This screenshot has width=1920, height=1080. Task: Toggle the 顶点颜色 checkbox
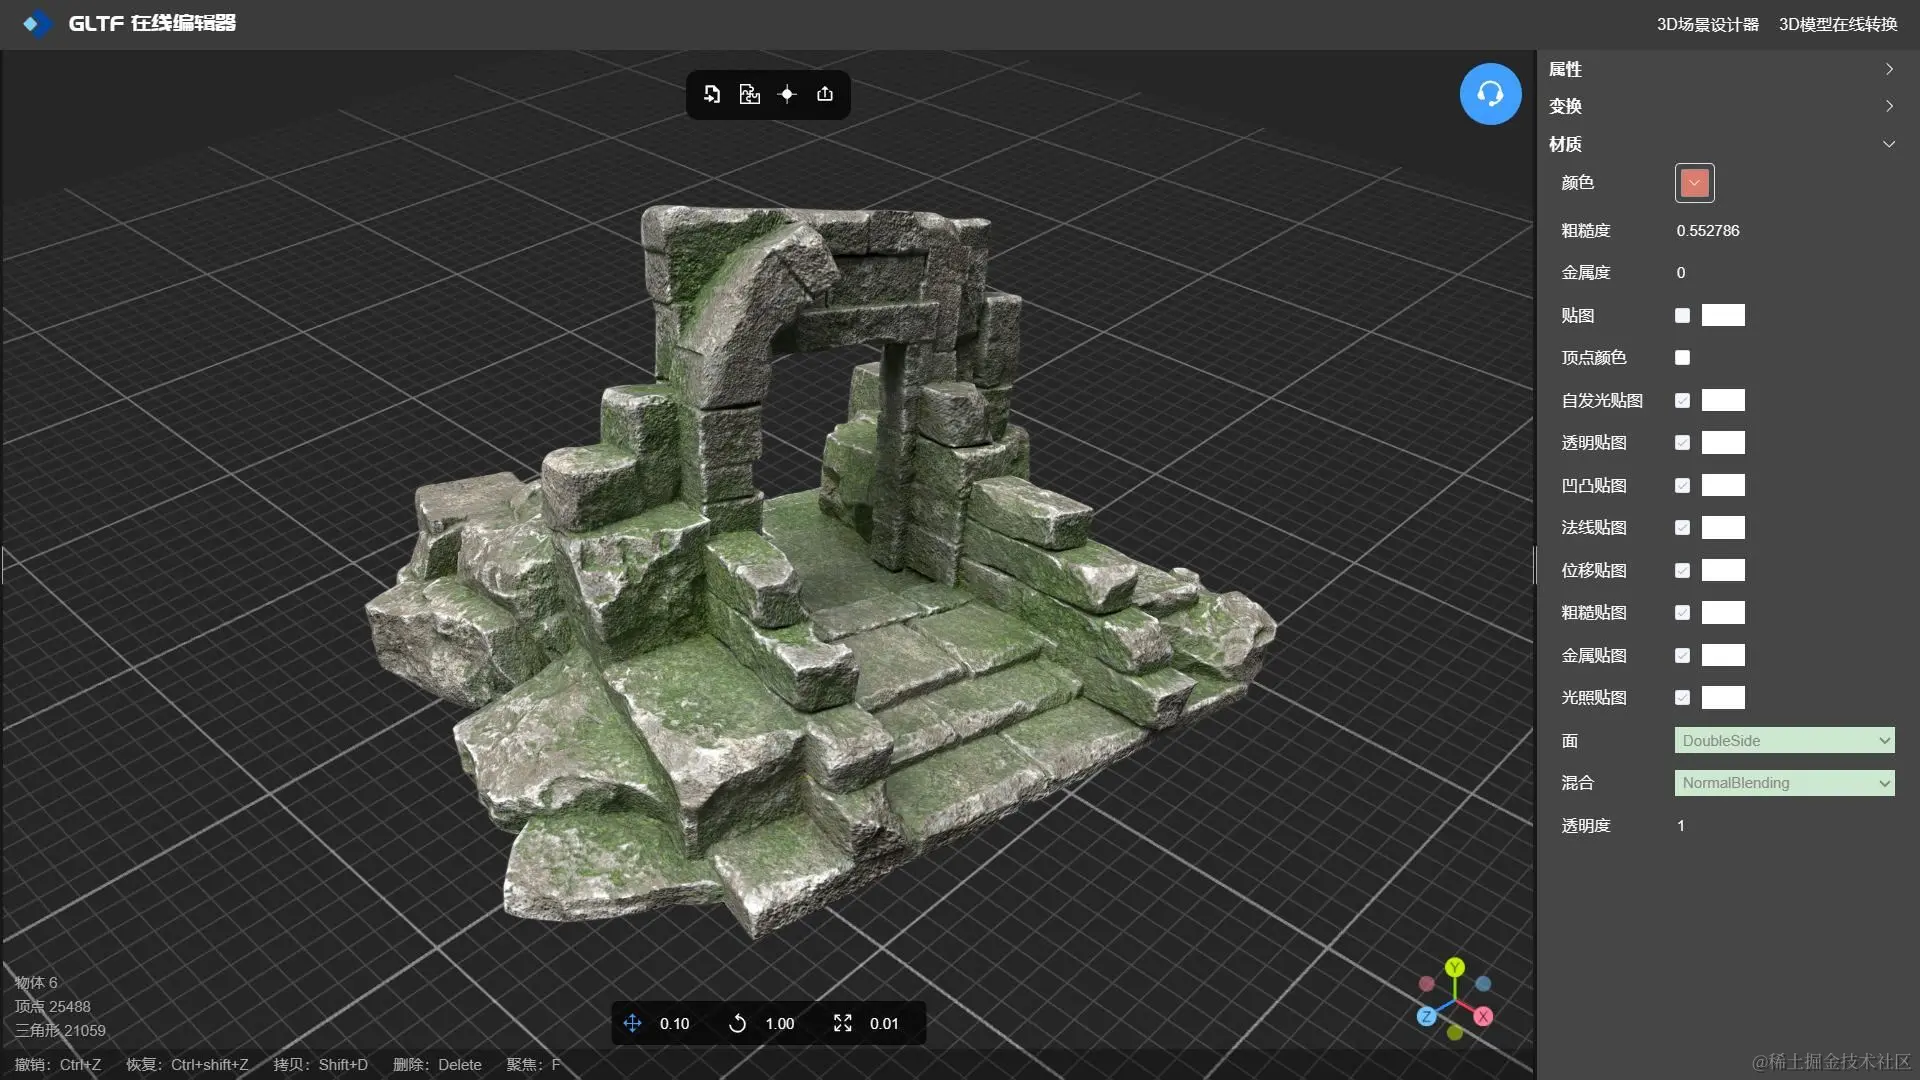click(1682, 358)
